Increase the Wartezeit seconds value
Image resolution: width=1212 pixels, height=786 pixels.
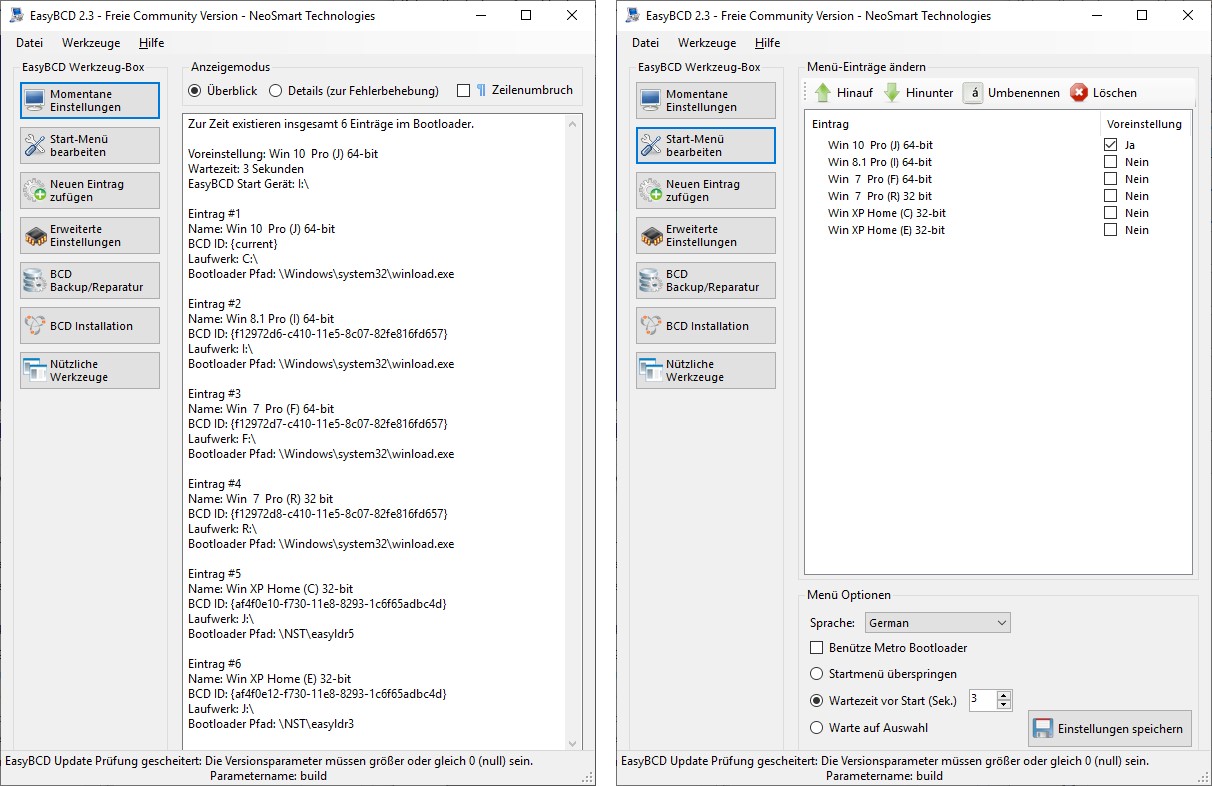pyautogui.click(x=1005, y=695)
